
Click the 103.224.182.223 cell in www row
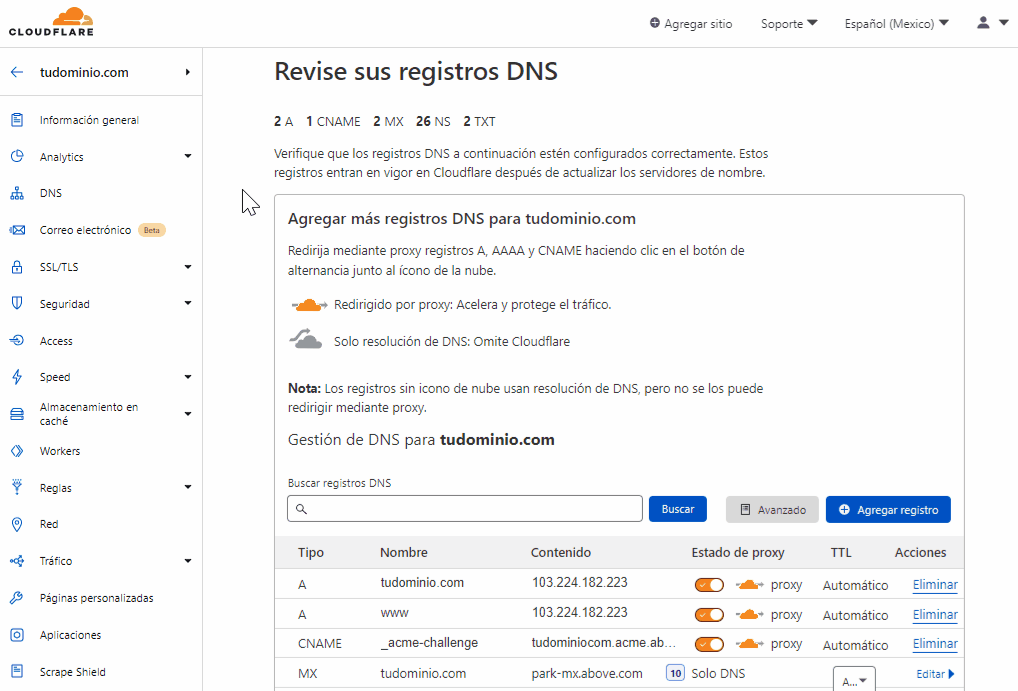[x=580, y=612]
